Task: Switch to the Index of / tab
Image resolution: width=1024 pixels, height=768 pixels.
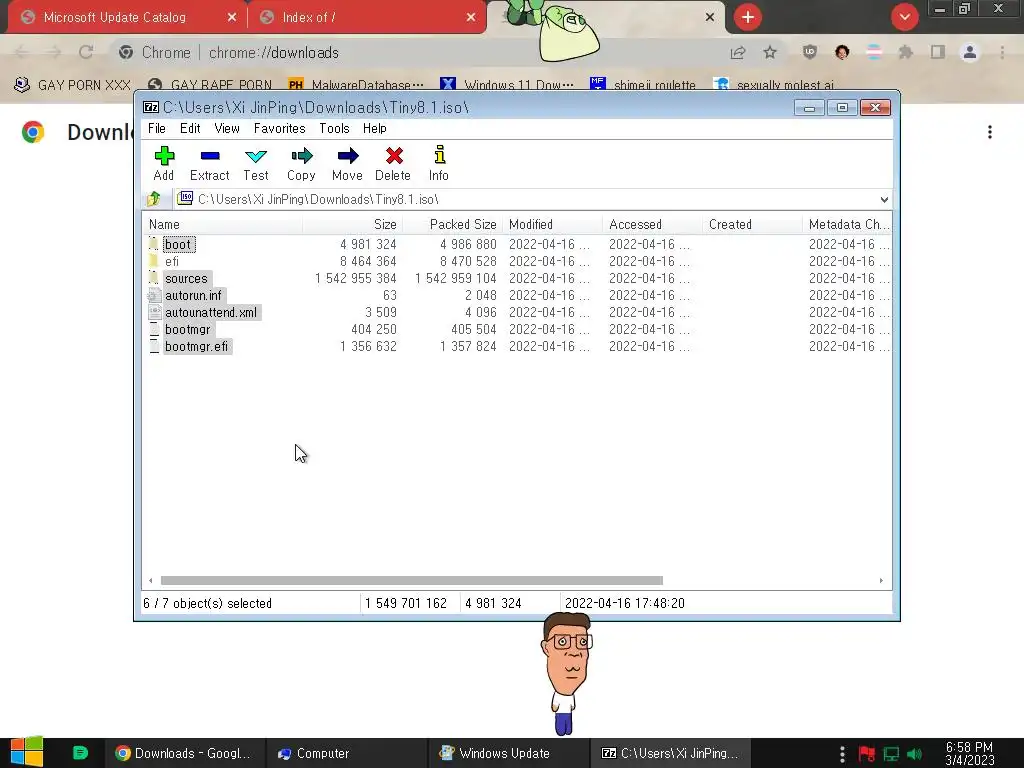Action: (x=366, y=17)
